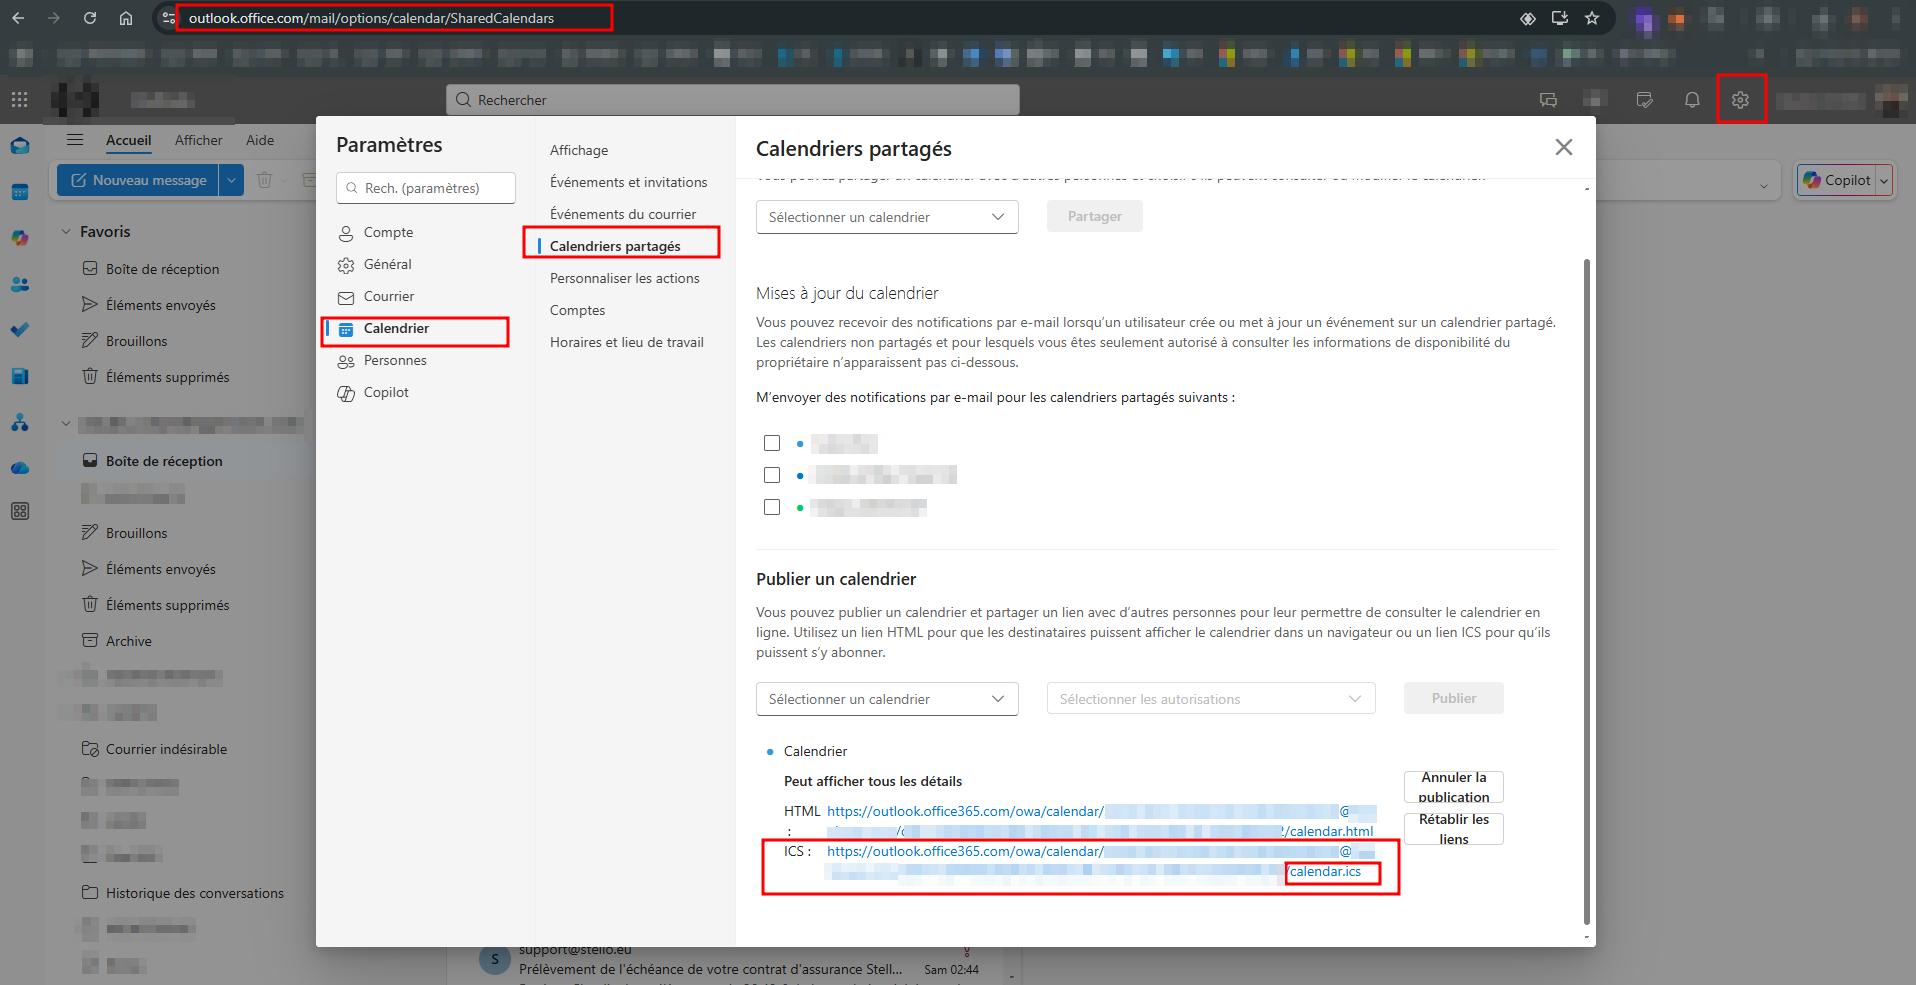Expand Sélectionner les autorisations dropdown

point(1210,699)
